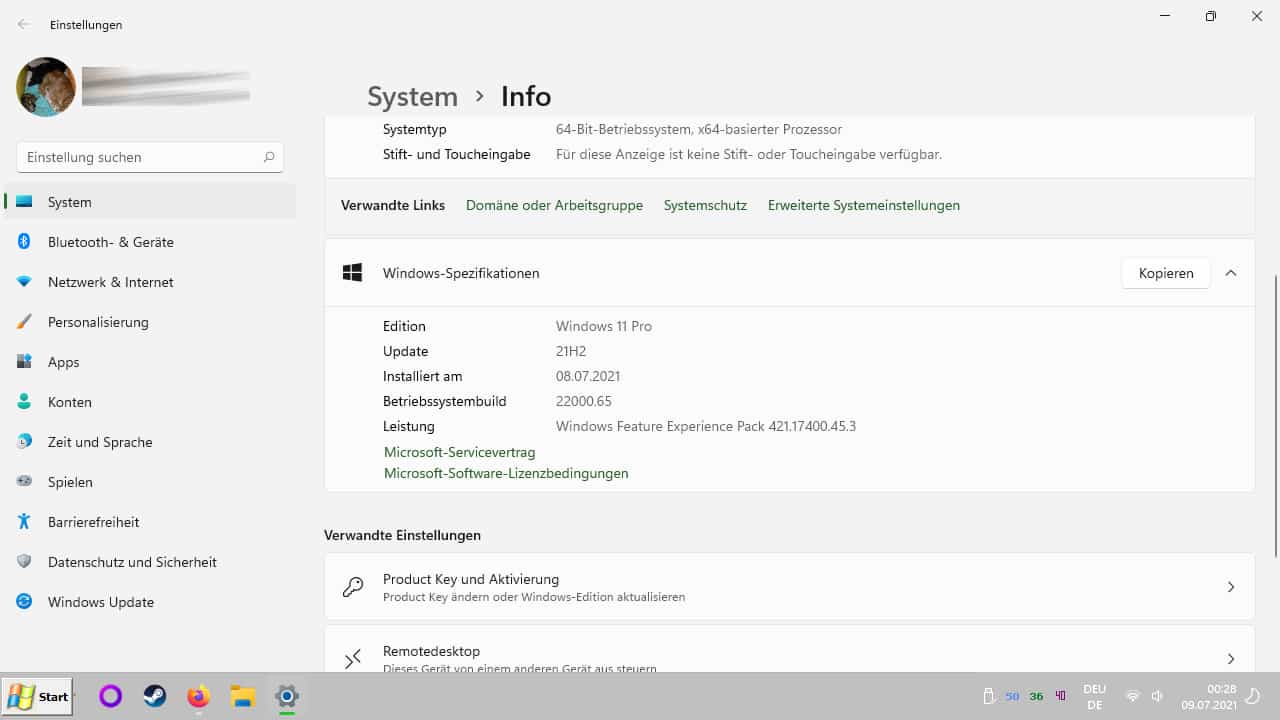The height and width of the screenshot is (720, 1280).
Task: Focus the 'Einstellung suchen' search field
Action: tap(150, 157)
